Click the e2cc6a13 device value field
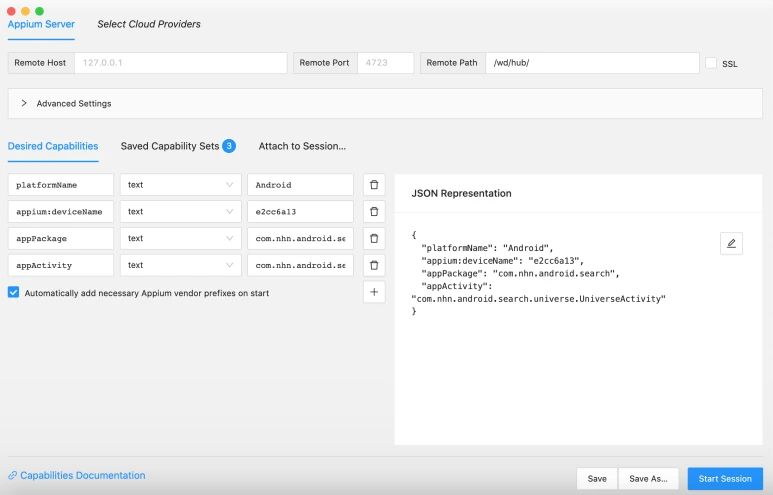Image resolution: width=773 pixels, height=495 pixels. 300,212
